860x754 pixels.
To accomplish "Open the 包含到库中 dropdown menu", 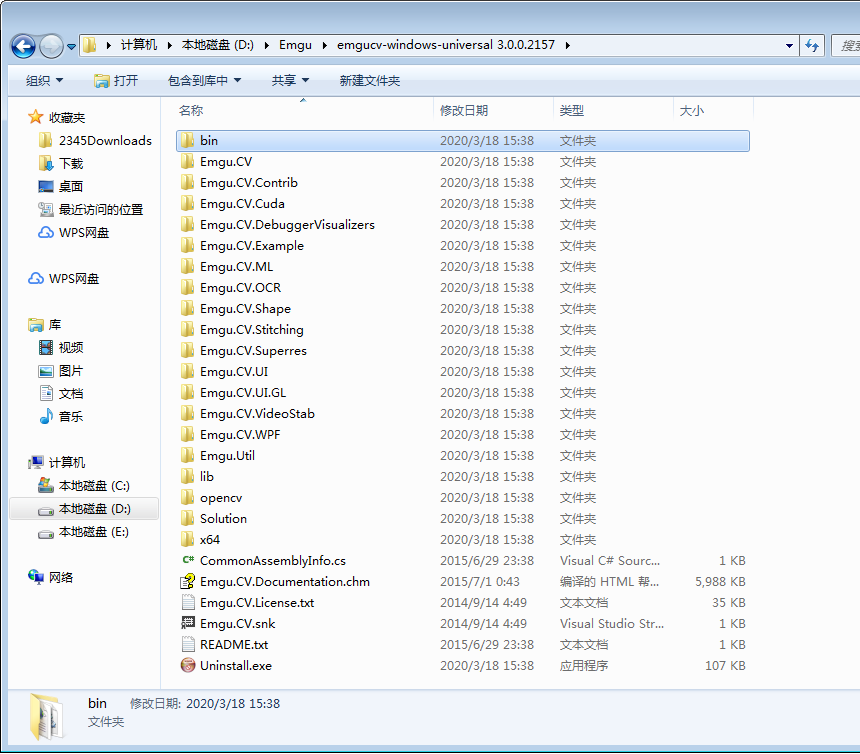I will point(204,81).
